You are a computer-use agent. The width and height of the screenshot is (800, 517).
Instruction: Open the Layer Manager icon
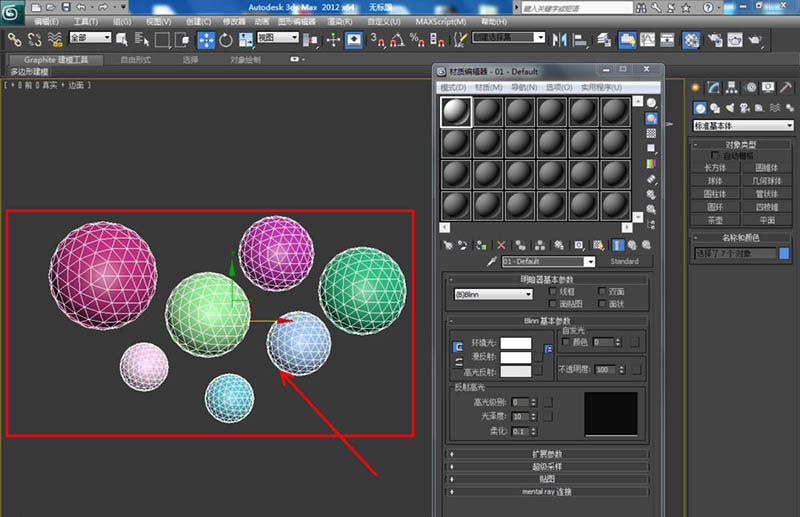click(605, 40)
